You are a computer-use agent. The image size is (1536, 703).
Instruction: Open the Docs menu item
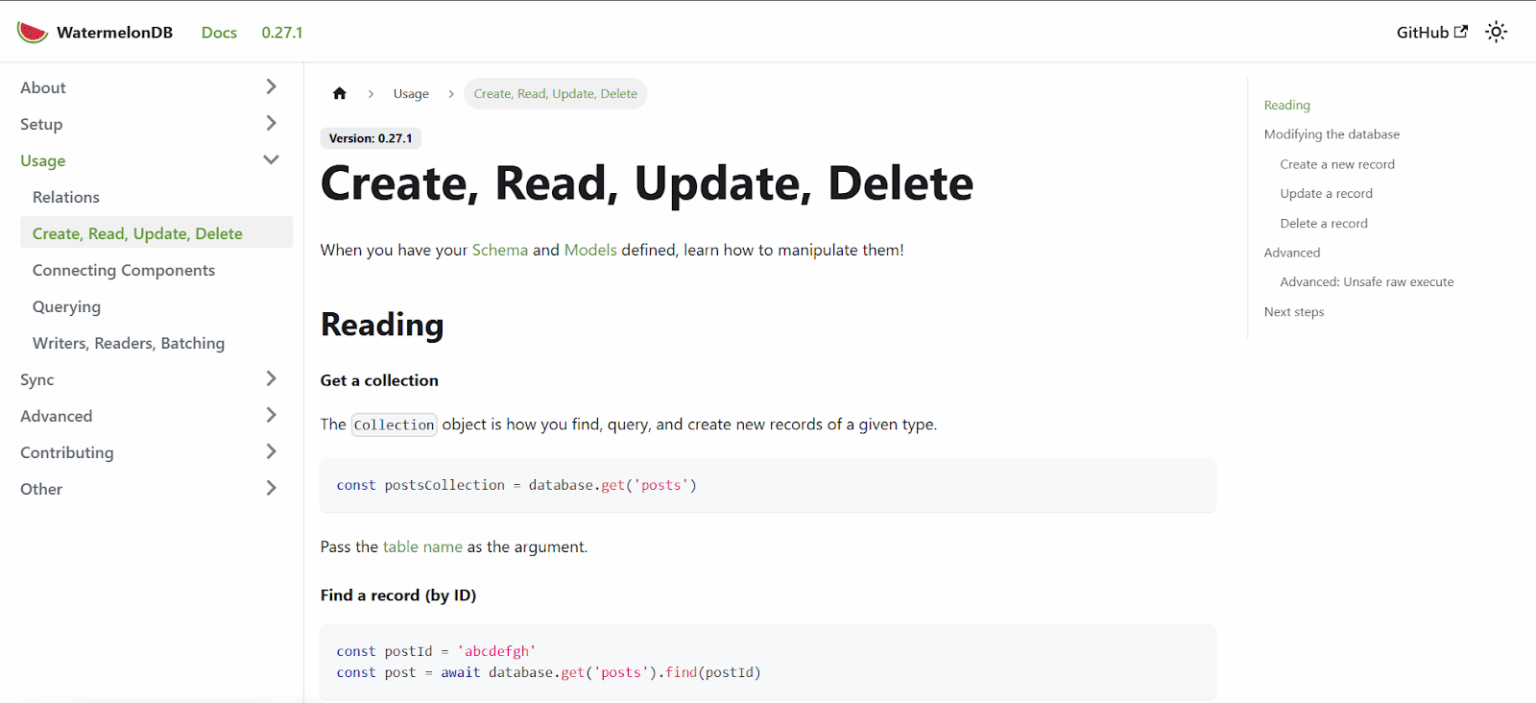(219, 32)
